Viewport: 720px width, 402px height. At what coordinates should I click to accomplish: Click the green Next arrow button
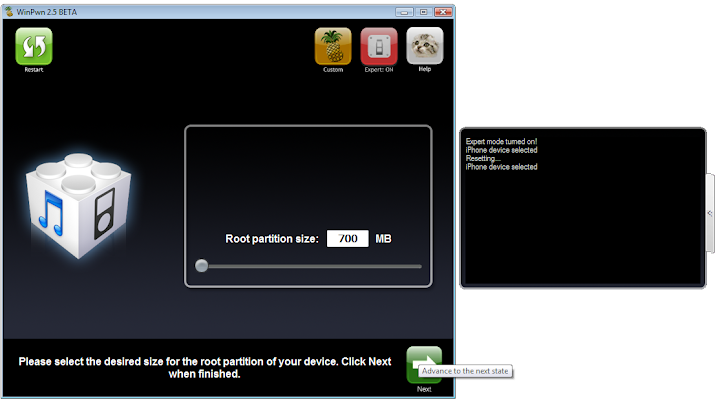point(424,365)
